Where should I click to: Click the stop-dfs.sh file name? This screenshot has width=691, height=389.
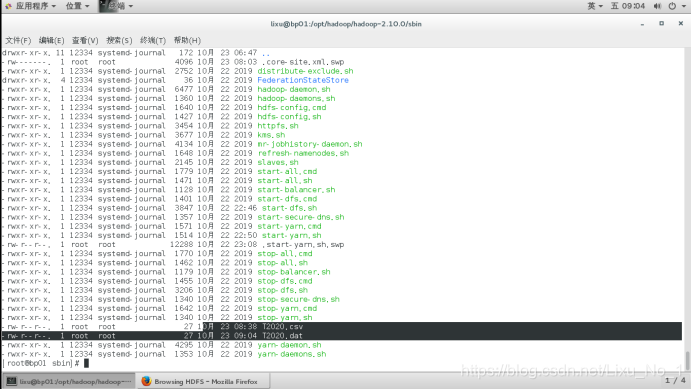coord(282,290)
